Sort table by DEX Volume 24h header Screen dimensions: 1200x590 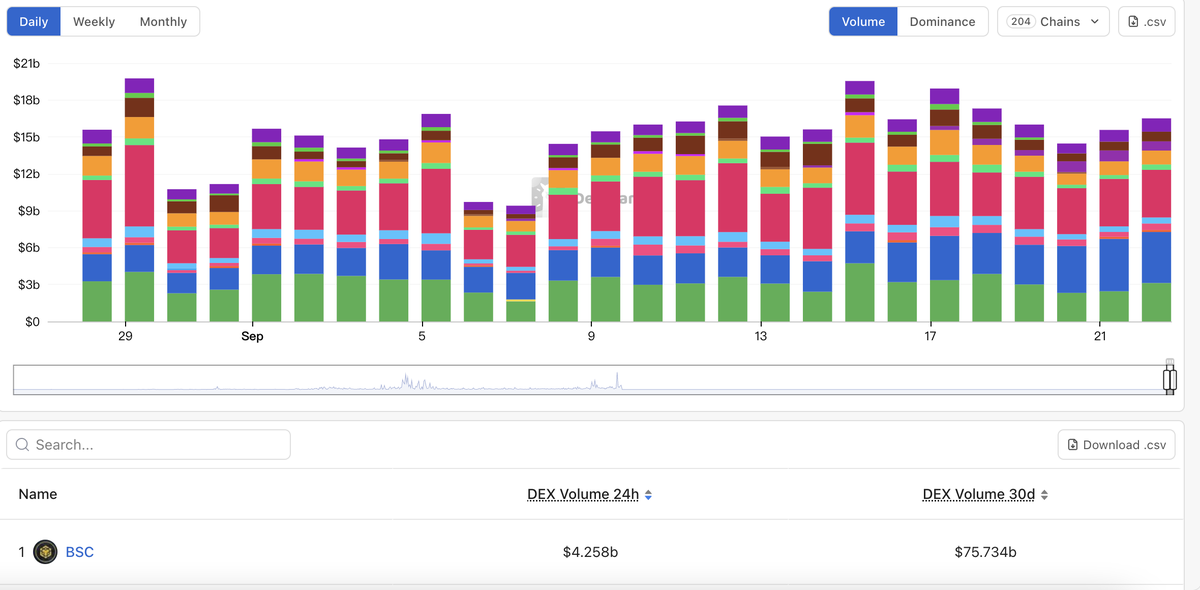tap(582, 495)
